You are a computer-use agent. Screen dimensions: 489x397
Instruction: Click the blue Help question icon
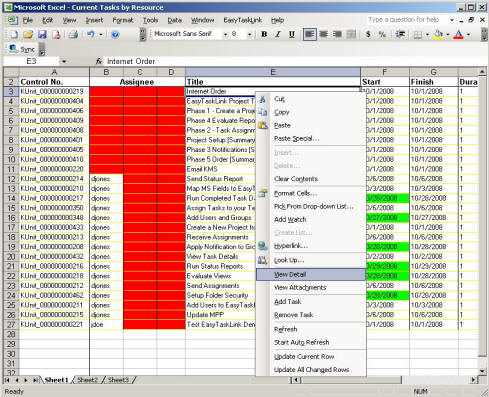click(115, 34)
